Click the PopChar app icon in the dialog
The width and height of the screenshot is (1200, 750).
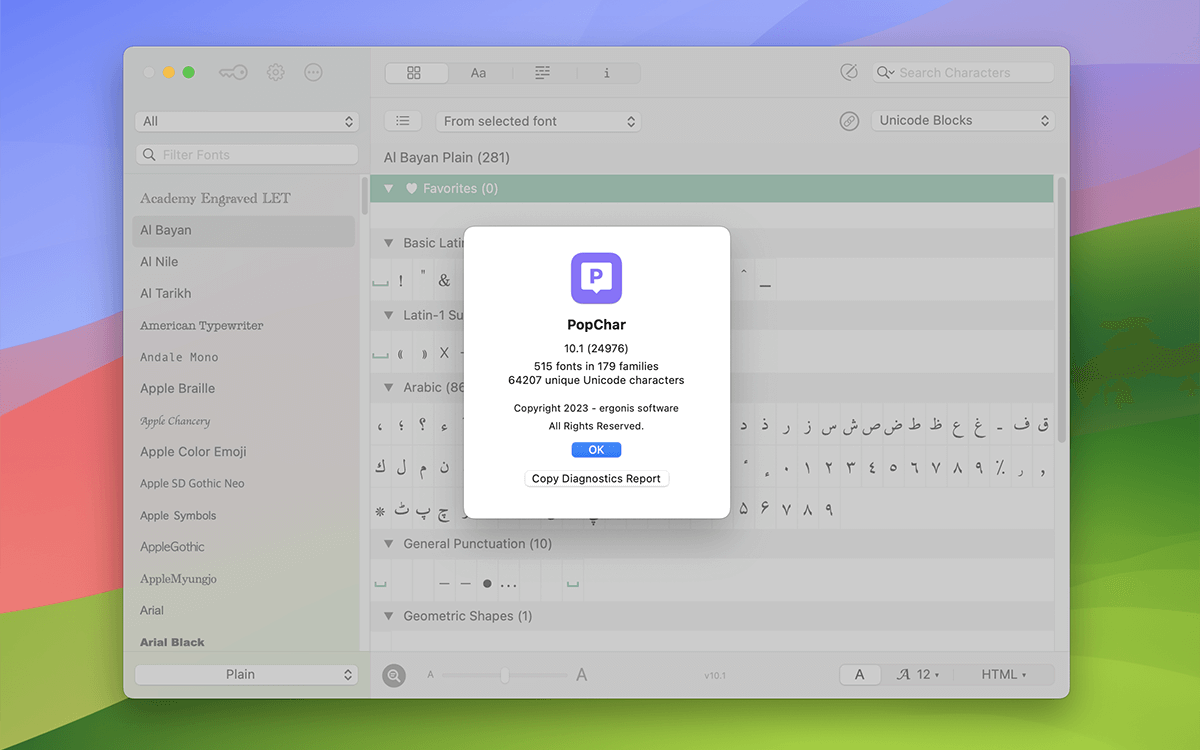(x=596, y=278)
